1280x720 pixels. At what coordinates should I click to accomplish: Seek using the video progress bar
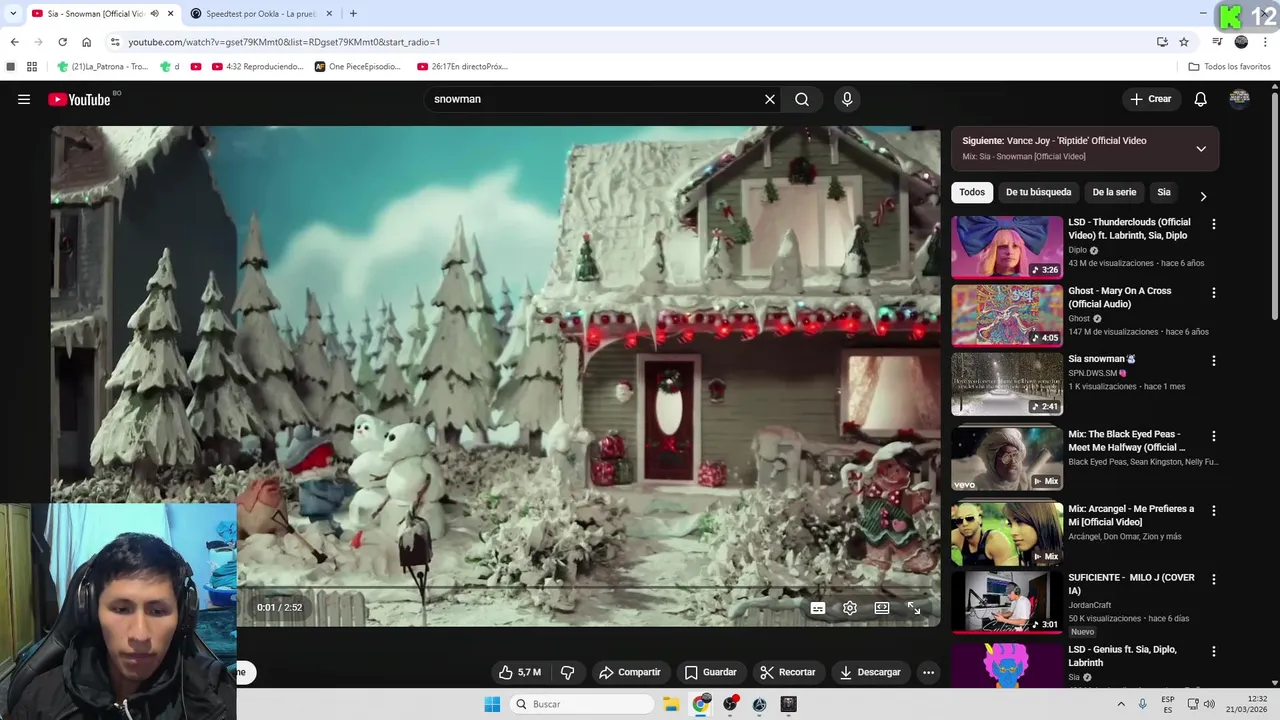point(590,586)
